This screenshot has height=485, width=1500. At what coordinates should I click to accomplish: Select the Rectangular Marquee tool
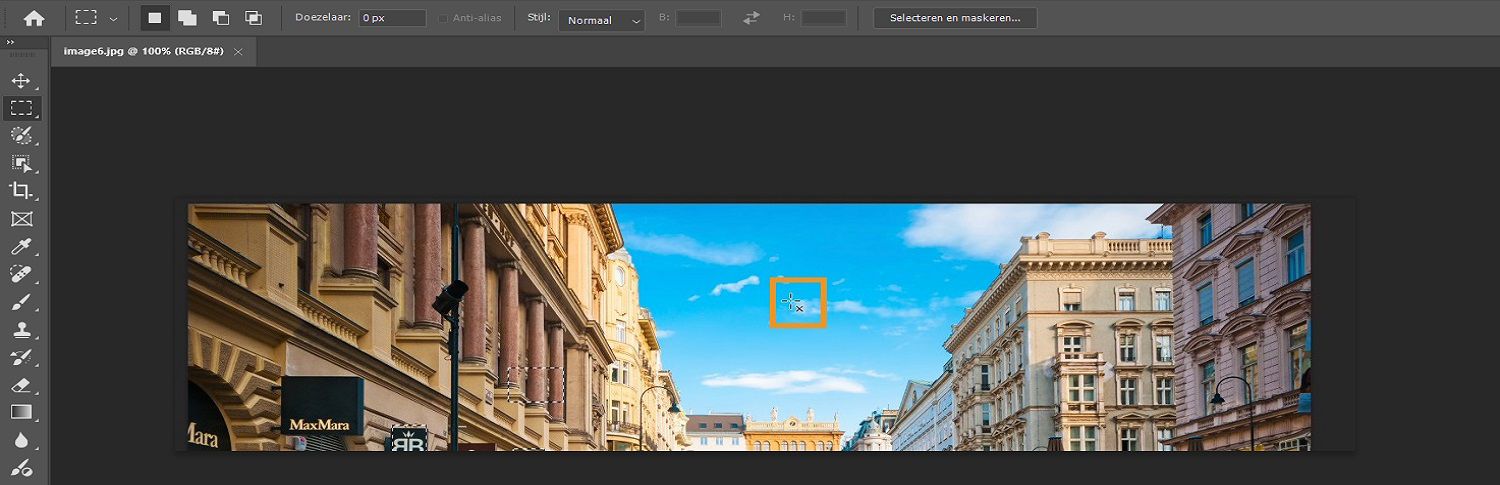(x=21, y=107)
